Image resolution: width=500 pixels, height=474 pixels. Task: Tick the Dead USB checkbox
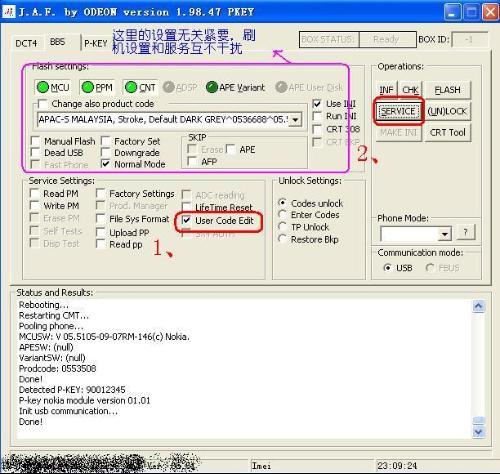[x=36, y=153]
